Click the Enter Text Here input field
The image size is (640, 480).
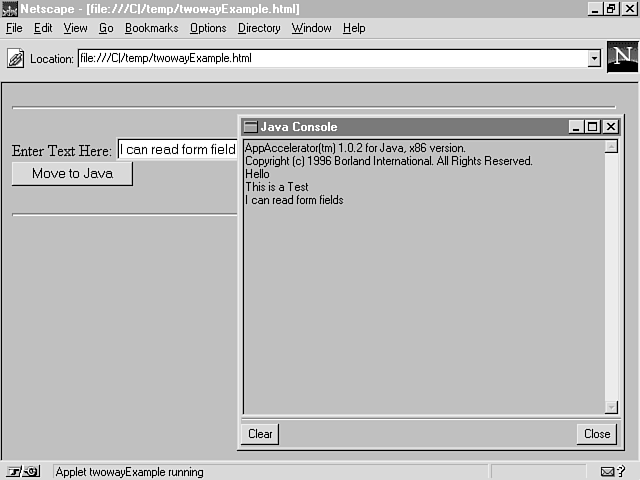coord(177,150)
